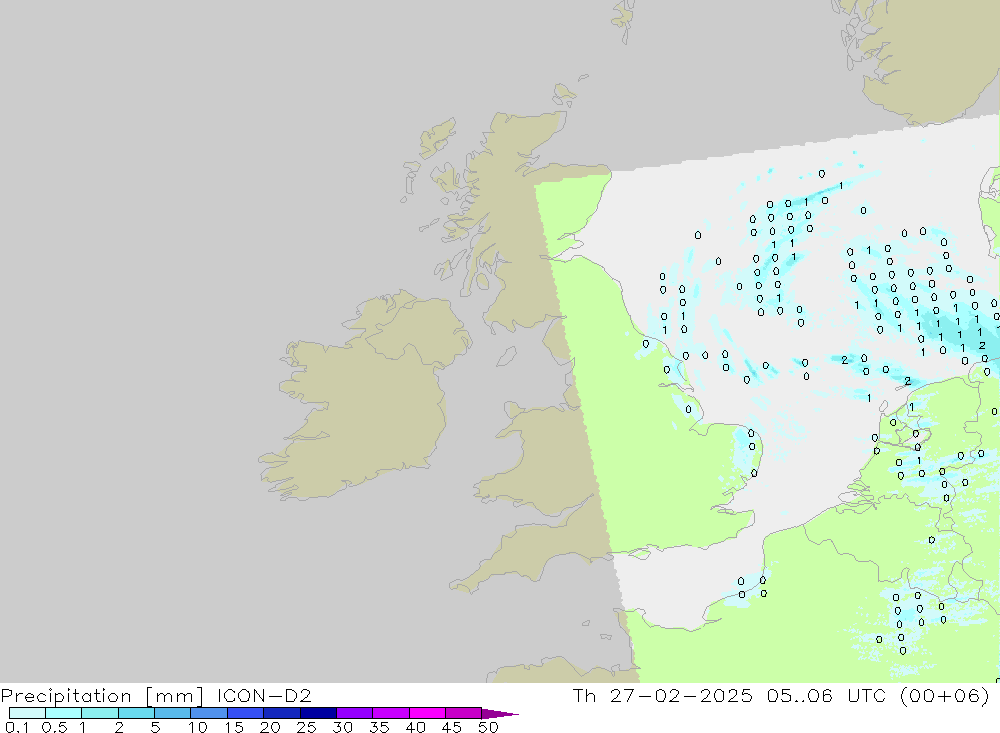Click the blue swatch between 15 and 20
1000x733 pixels.
point(246,713)
